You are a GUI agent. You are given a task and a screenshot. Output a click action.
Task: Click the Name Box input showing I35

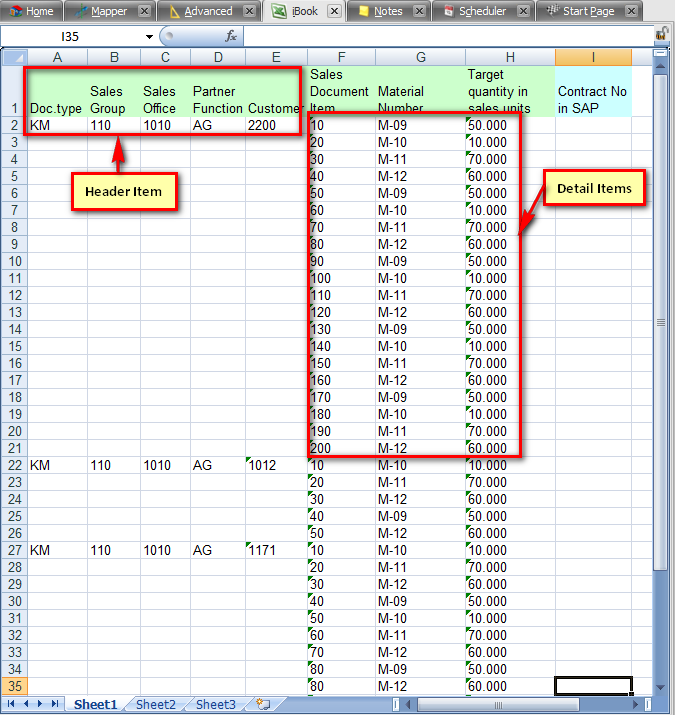tap(75, 36)
